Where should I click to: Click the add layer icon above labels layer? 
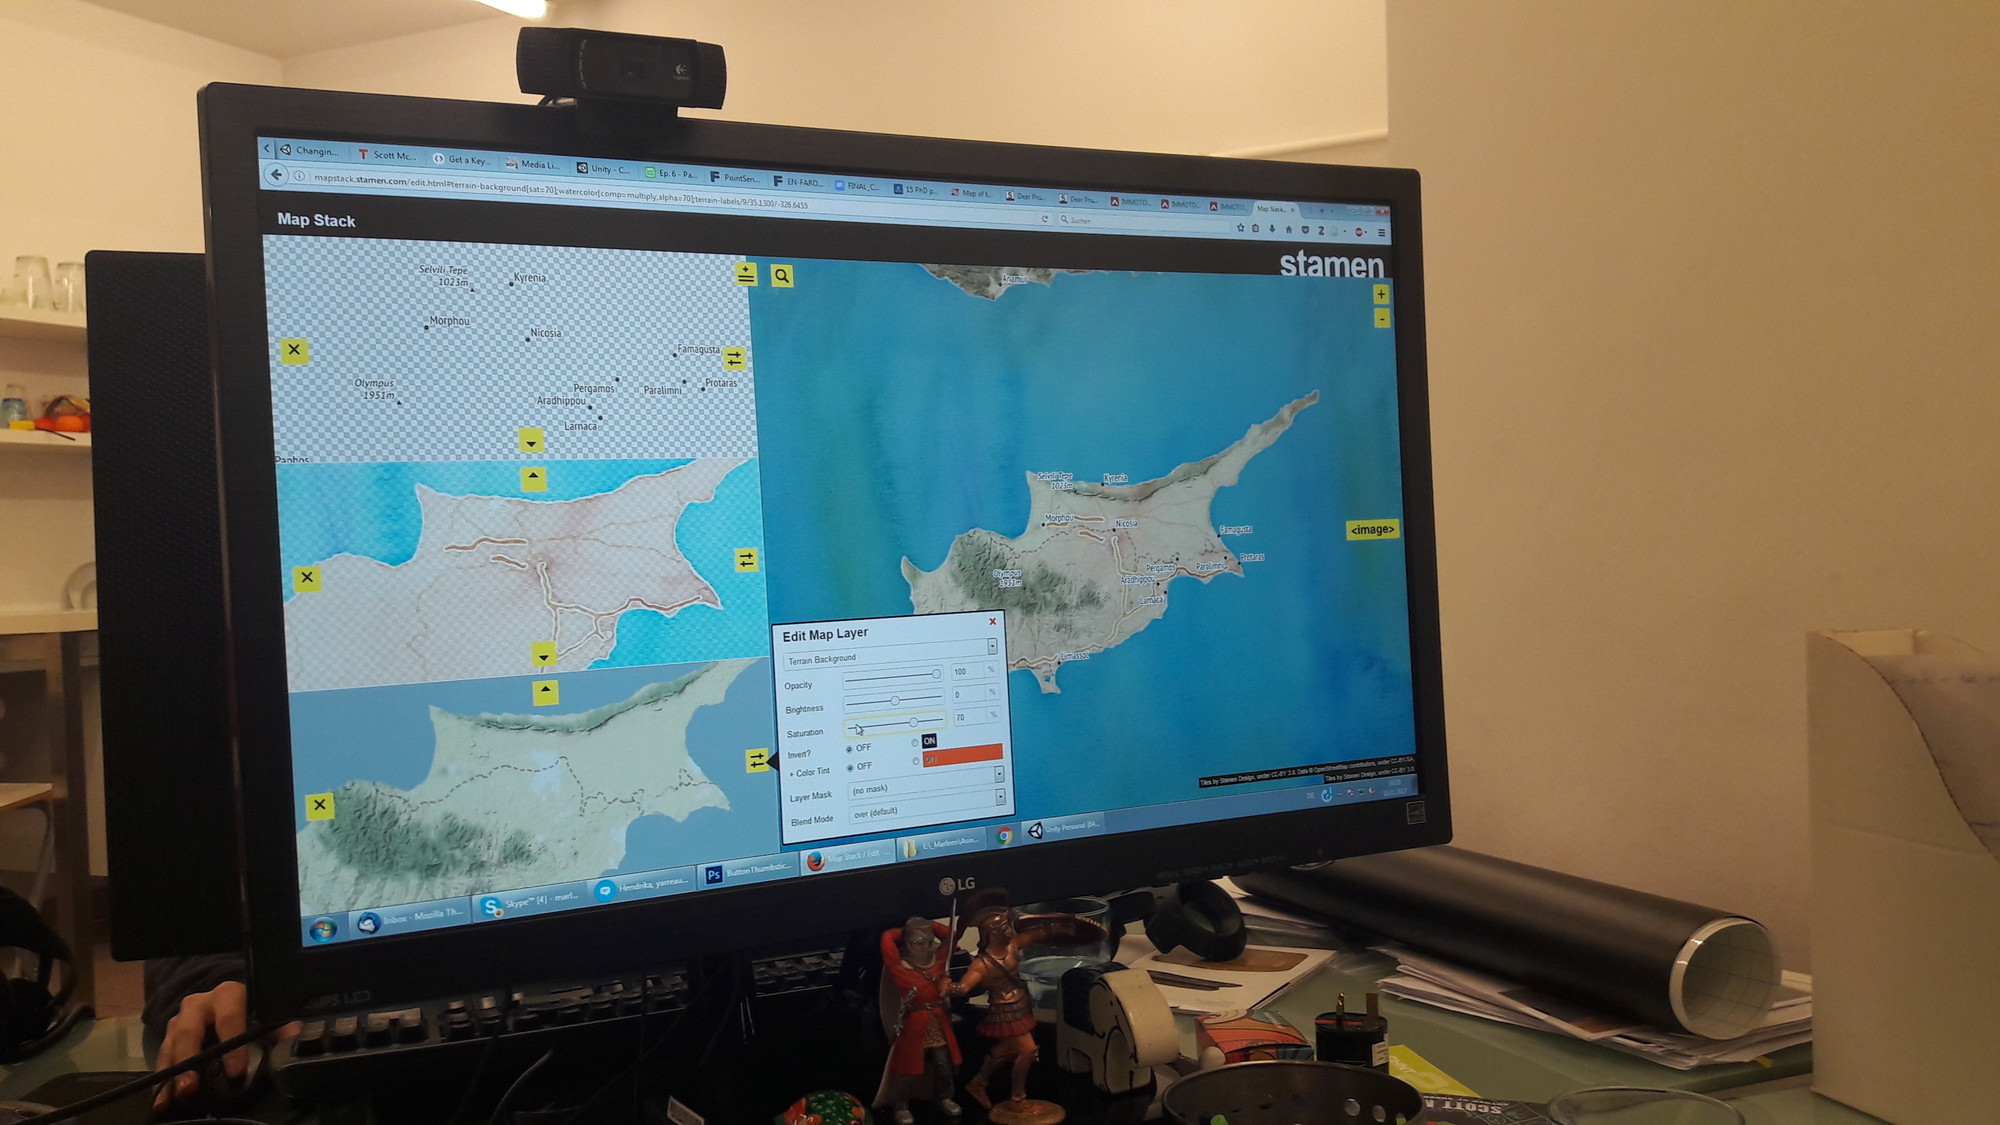tap(746, 273)
